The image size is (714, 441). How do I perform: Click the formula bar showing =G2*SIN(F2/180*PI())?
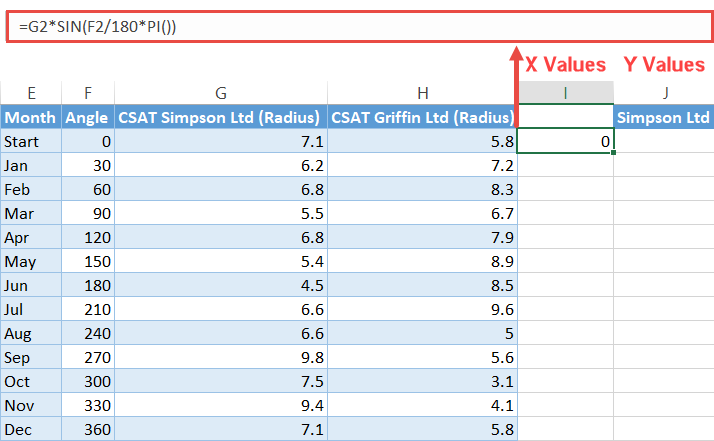click(360, 27)
